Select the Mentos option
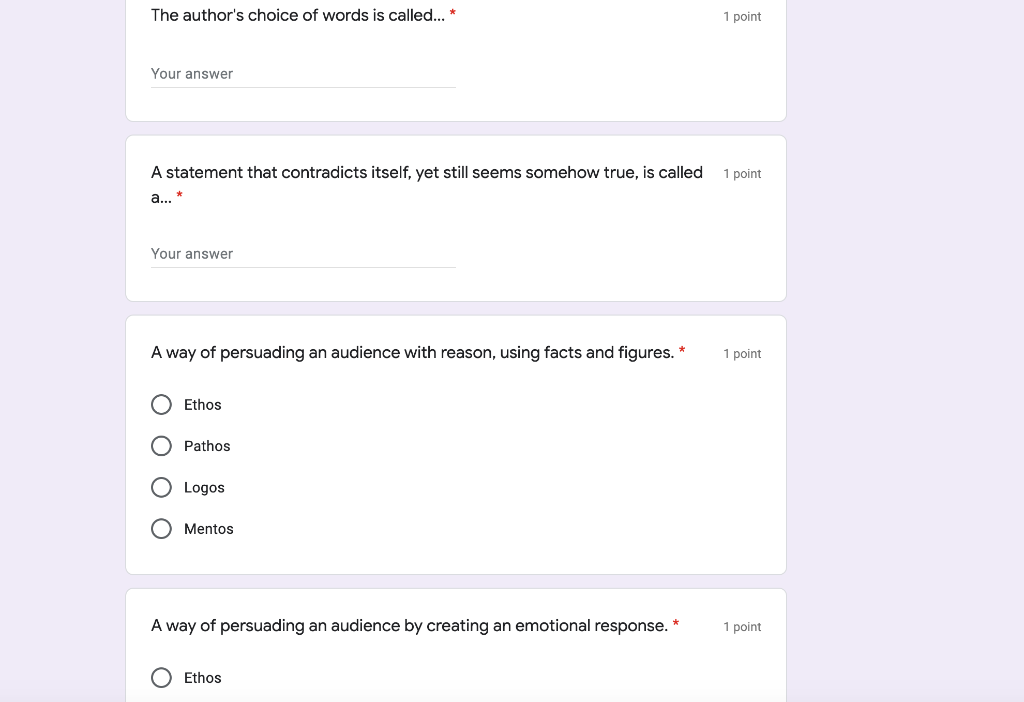Image resolution: width=1024 pixels, height=702 pixels. [x=161, y=528]
